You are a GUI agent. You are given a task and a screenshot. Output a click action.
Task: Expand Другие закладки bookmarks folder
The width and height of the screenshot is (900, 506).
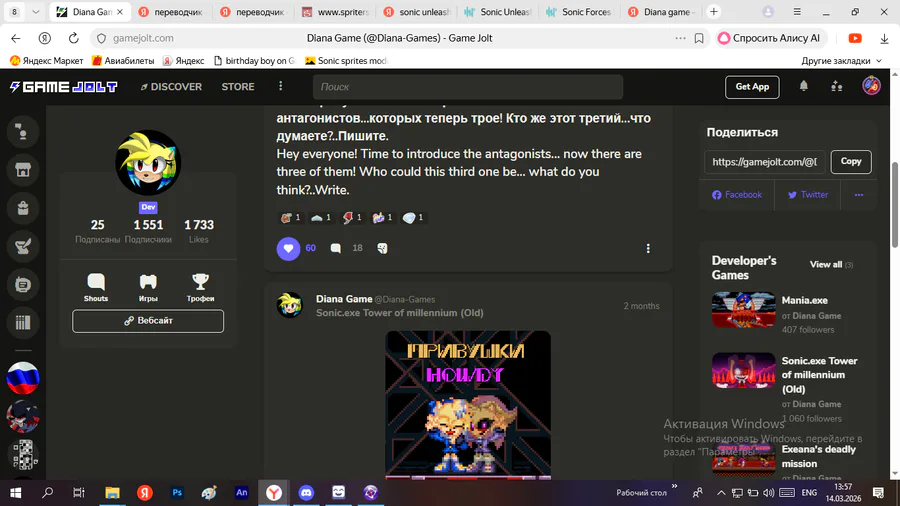(x=841, y=60)
